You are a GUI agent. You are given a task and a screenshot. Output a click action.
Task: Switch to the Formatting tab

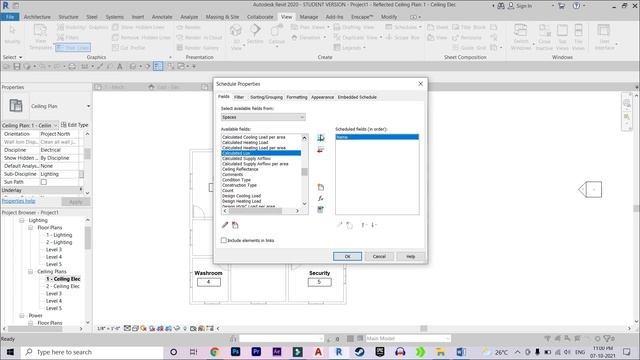[297, 97]
